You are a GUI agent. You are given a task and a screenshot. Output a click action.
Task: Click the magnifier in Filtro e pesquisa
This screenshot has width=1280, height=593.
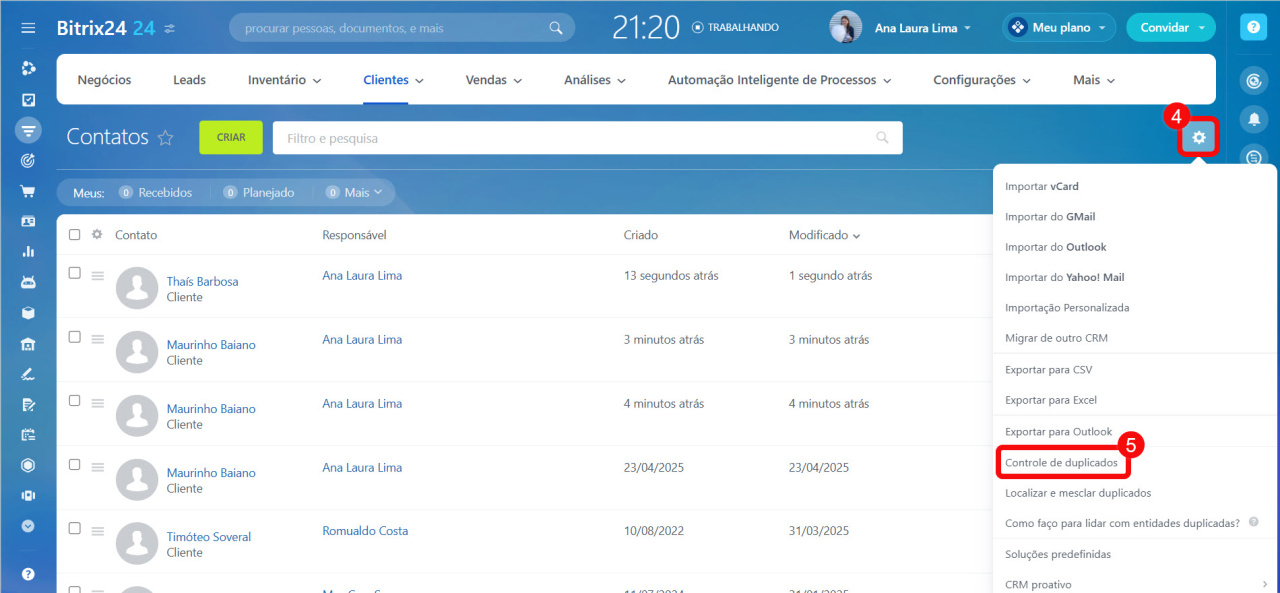pyautogui.click(x=882, y=138)
